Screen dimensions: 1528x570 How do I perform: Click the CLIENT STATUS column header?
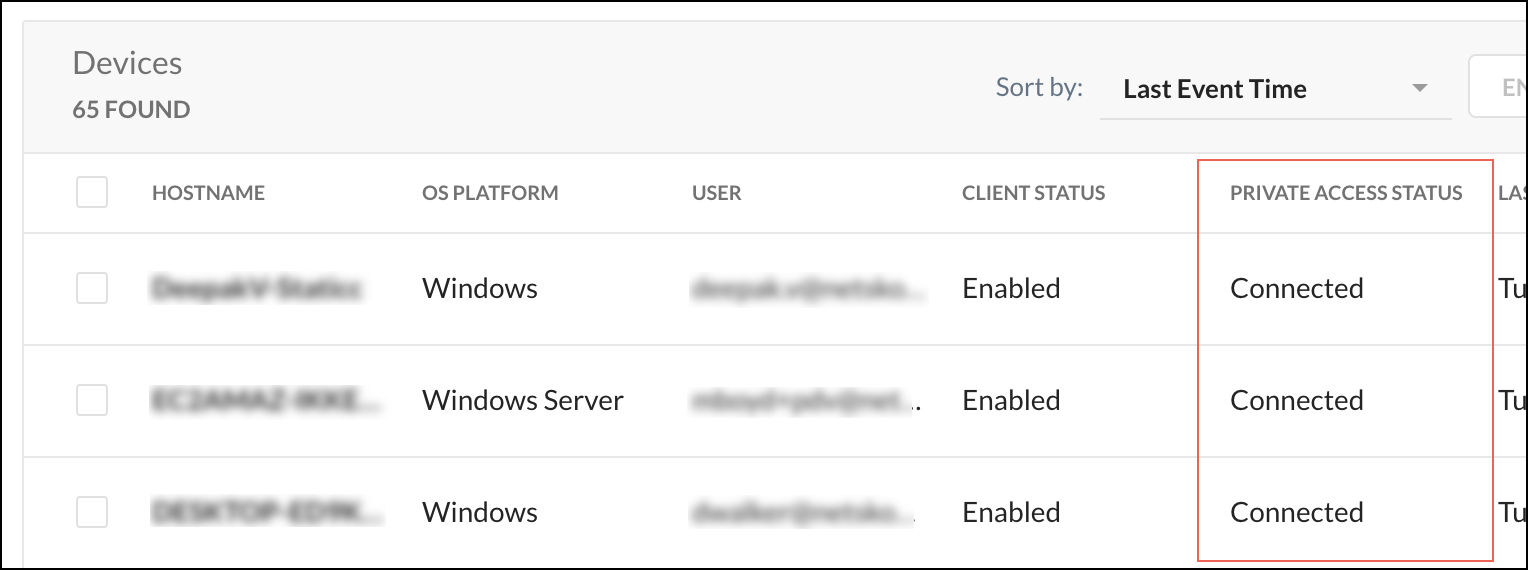coord(1033,193)
